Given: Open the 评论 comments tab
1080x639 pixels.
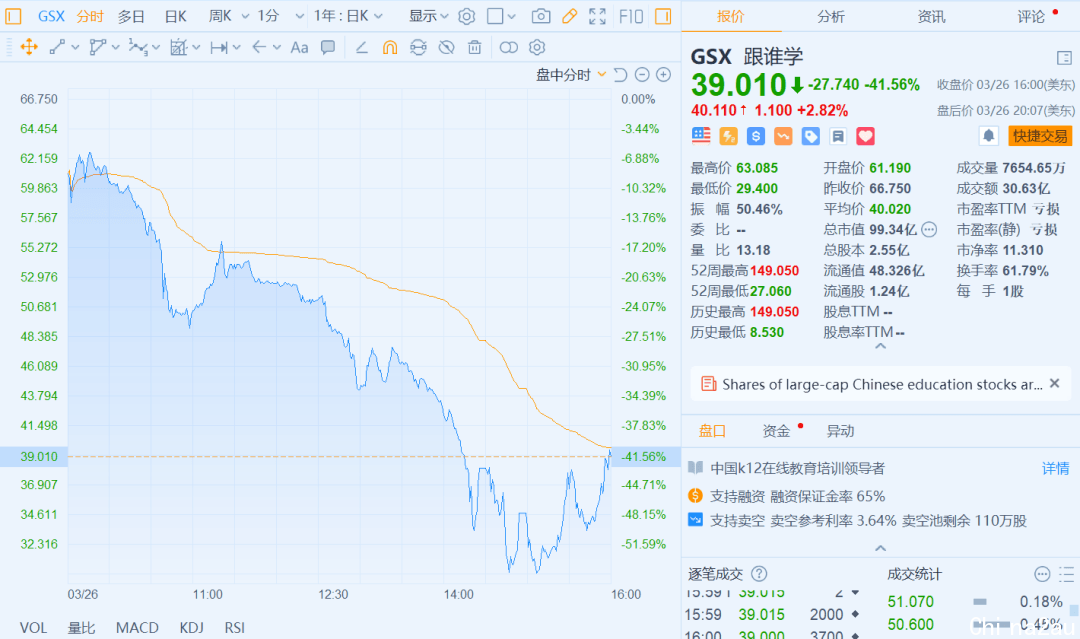Looking at the screenshot, I should point(1031,17).
